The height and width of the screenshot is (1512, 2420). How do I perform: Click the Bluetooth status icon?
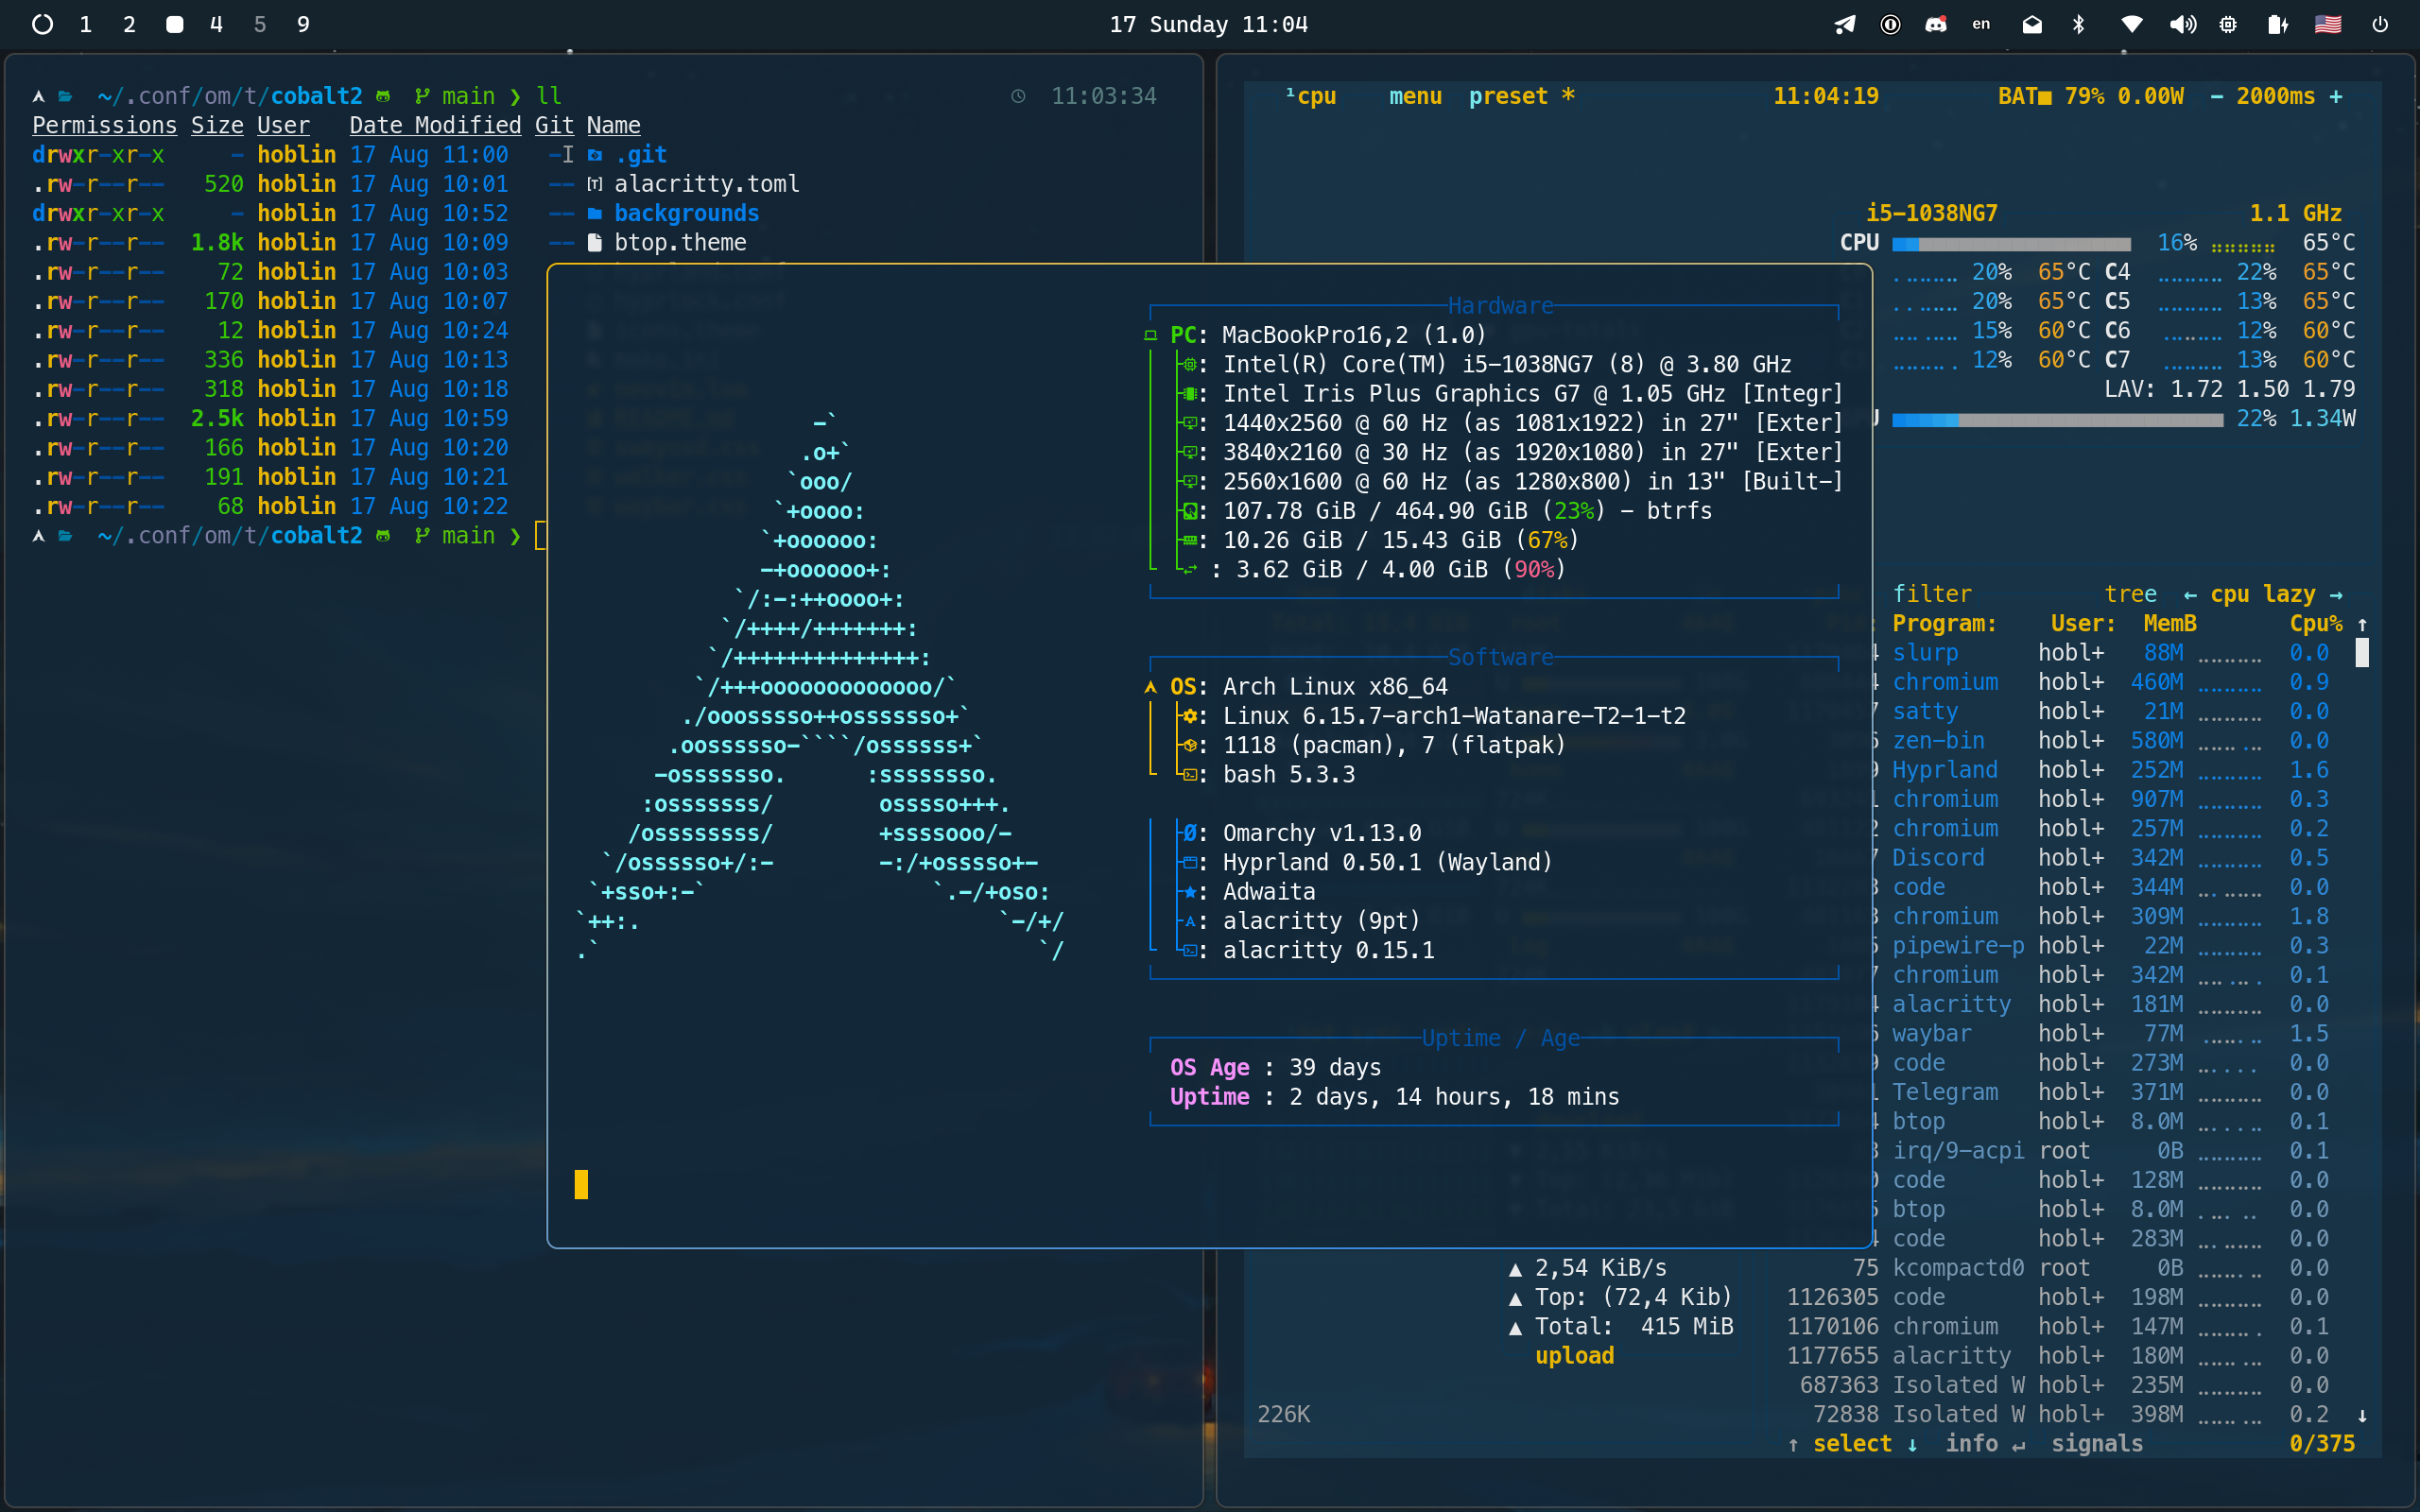pyautogui.click(x=2079, y=24)
